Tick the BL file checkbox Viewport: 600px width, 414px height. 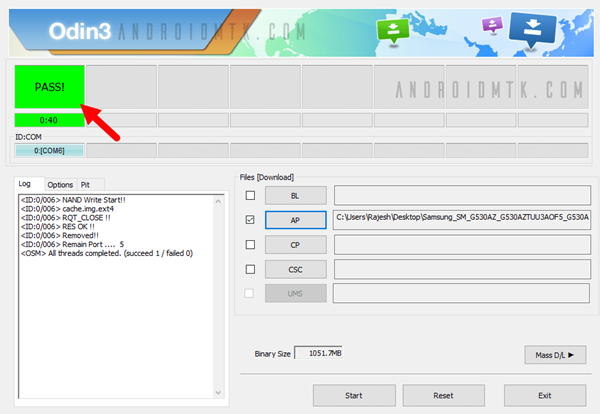[250, 196]
